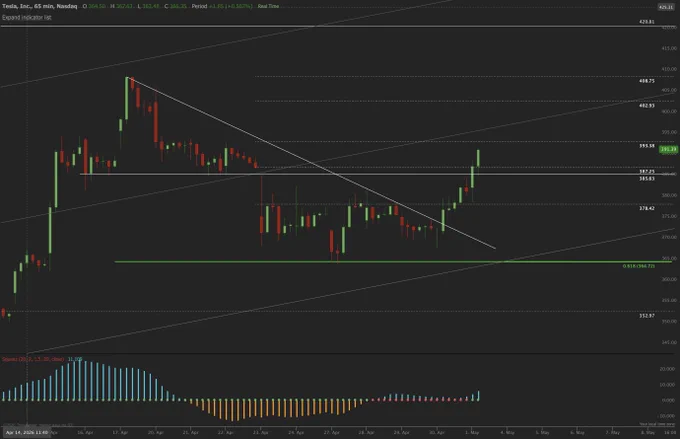Click the 8. May date on time axis

(x=648, y=432)
